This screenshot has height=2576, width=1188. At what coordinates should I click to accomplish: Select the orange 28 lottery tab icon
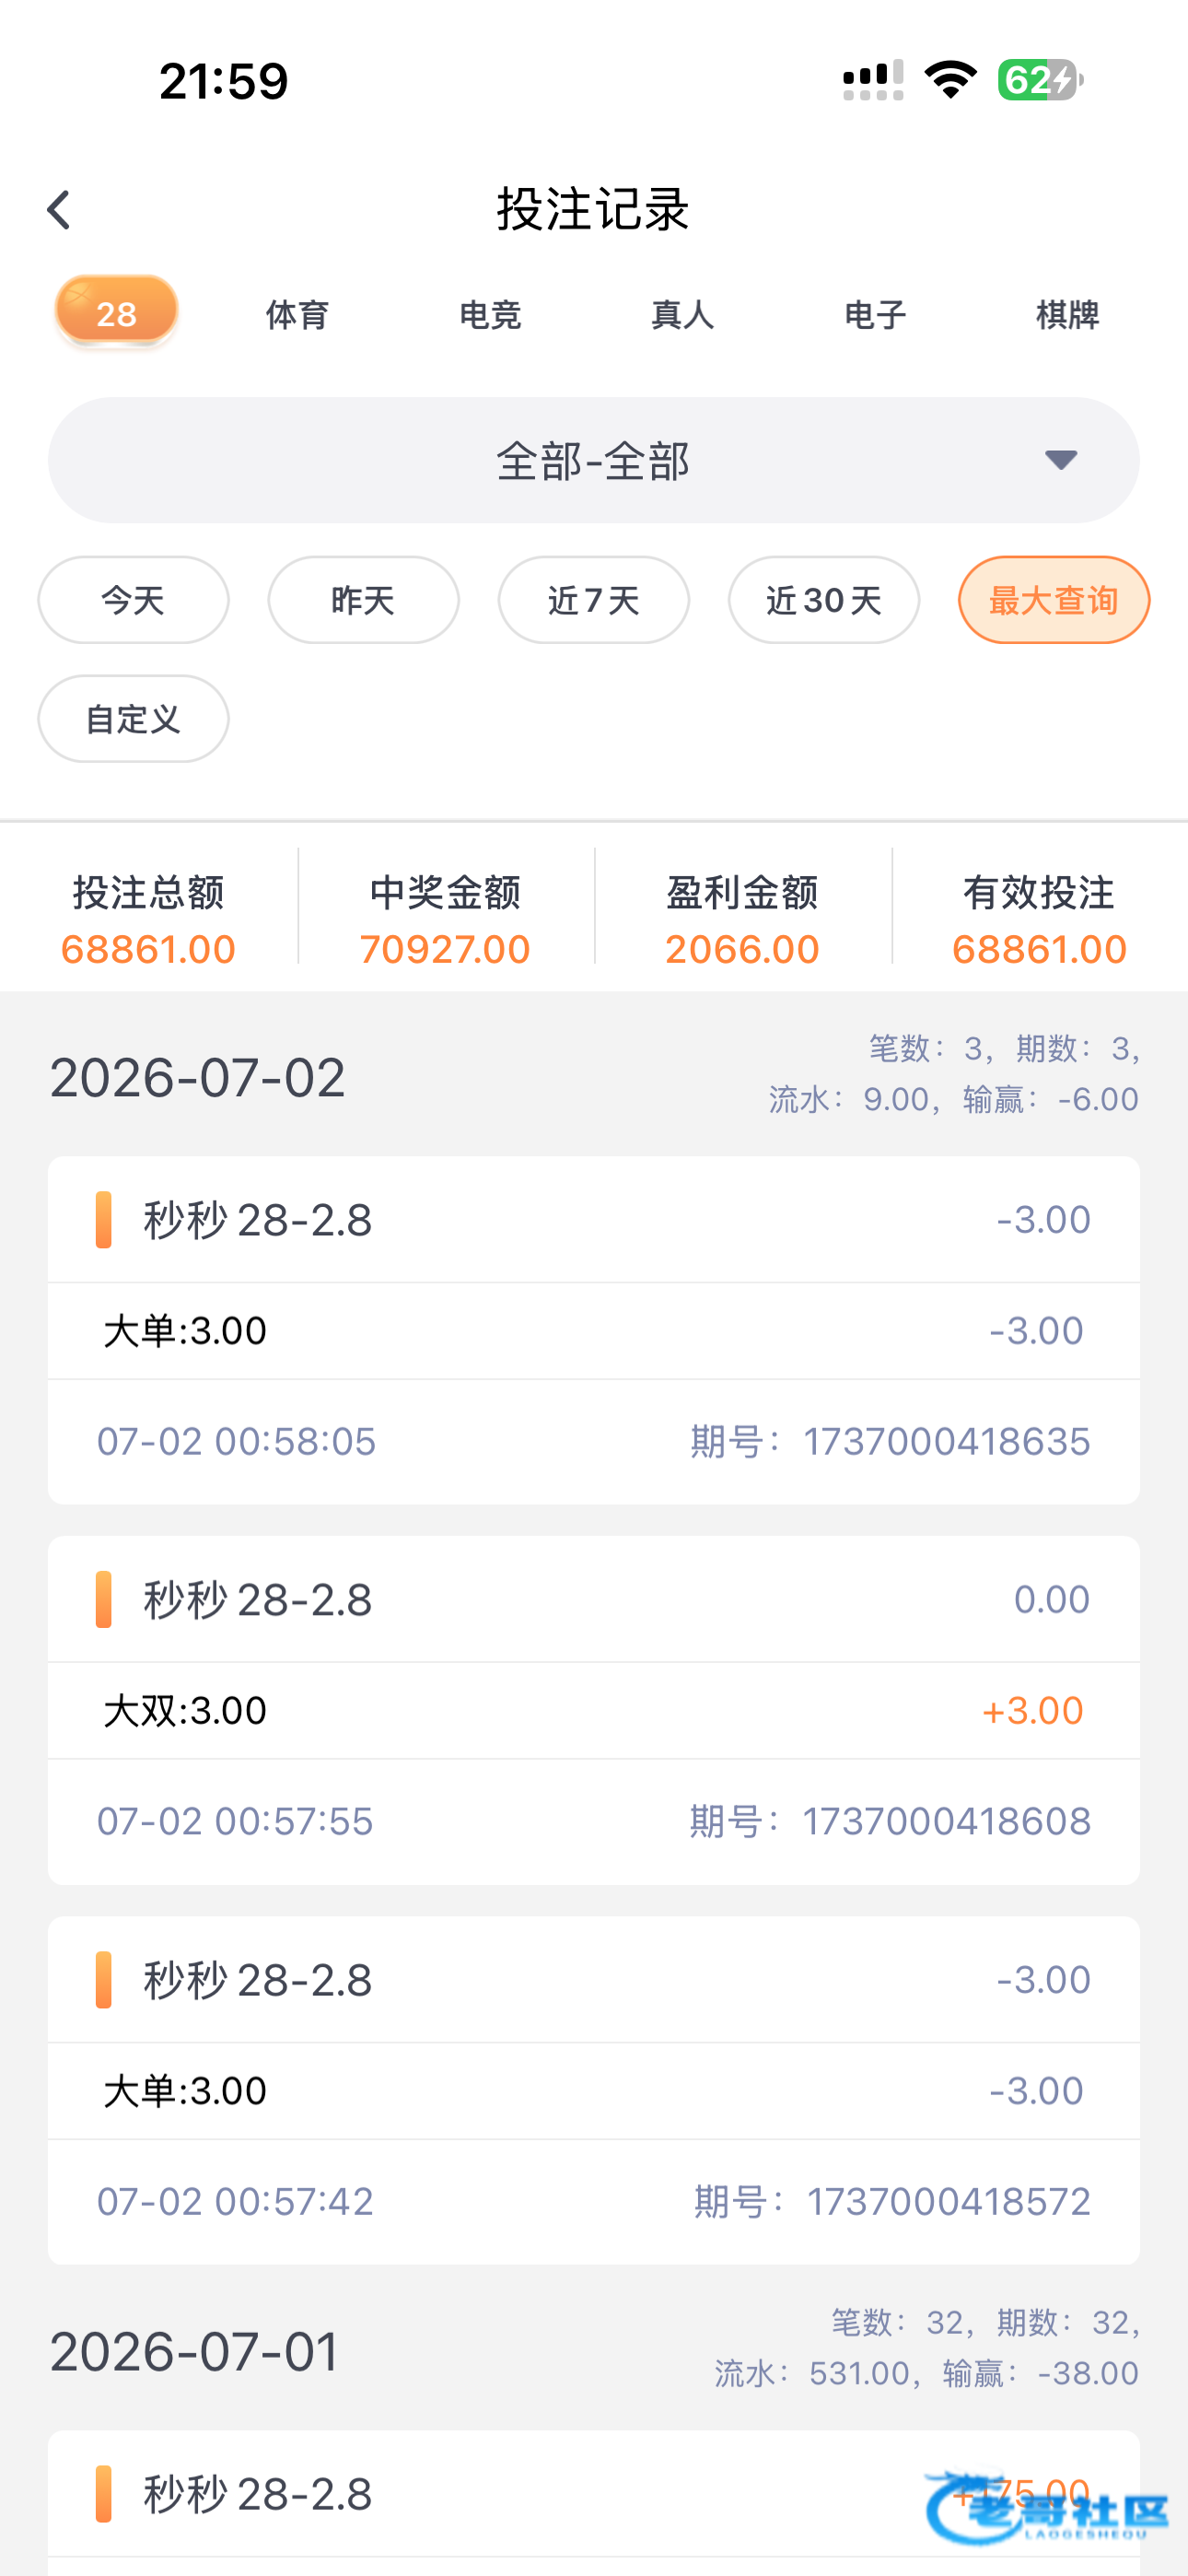[x=116, y=312]
